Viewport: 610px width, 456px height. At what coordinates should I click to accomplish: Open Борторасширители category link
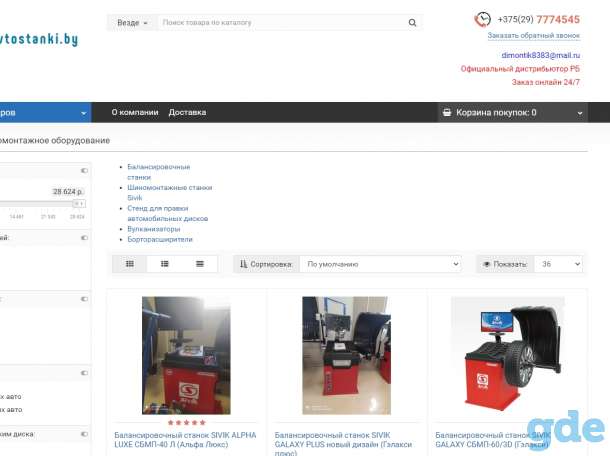(160, 239)
